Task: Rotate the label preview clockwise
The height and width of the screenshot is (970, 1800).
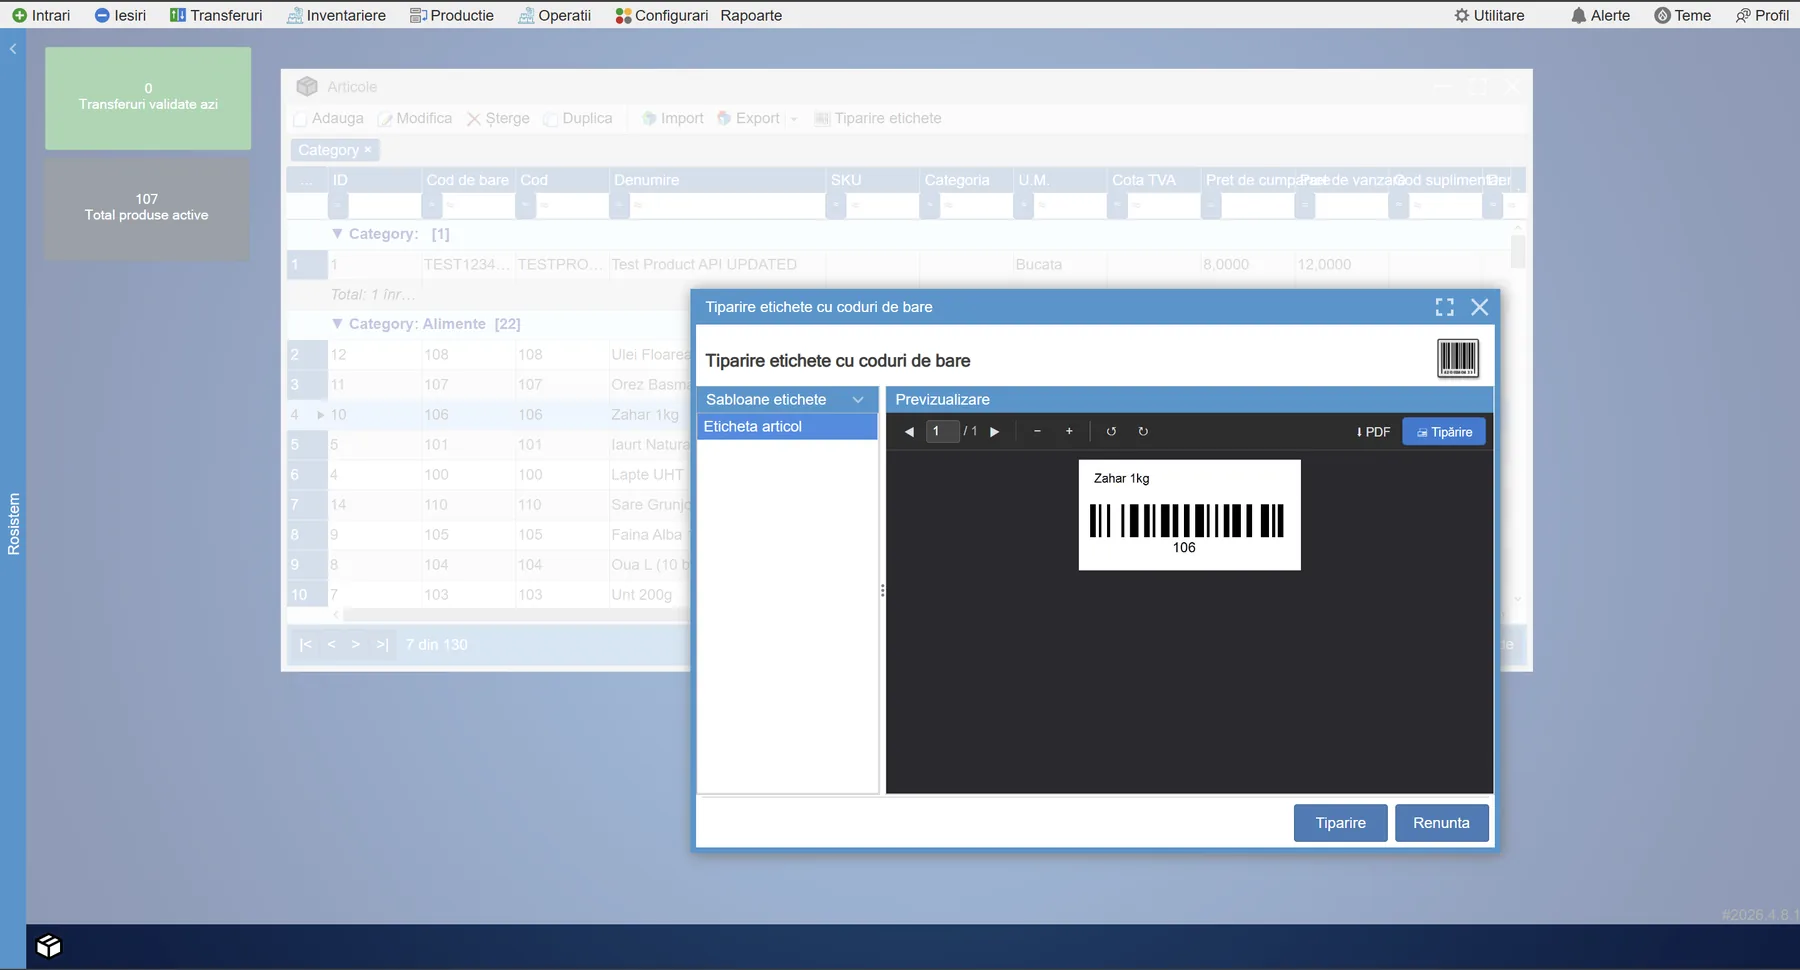Action: click(1143, 431)
